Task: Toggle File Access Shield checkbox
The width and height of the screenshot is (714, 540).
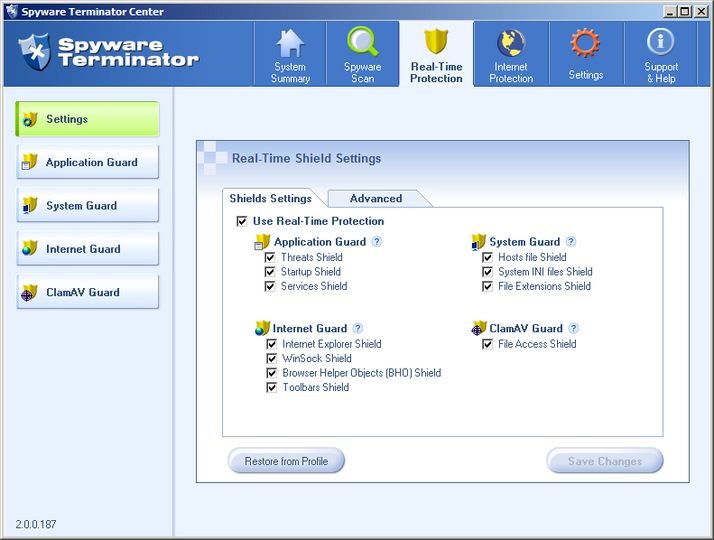Action: coord(487,344)
